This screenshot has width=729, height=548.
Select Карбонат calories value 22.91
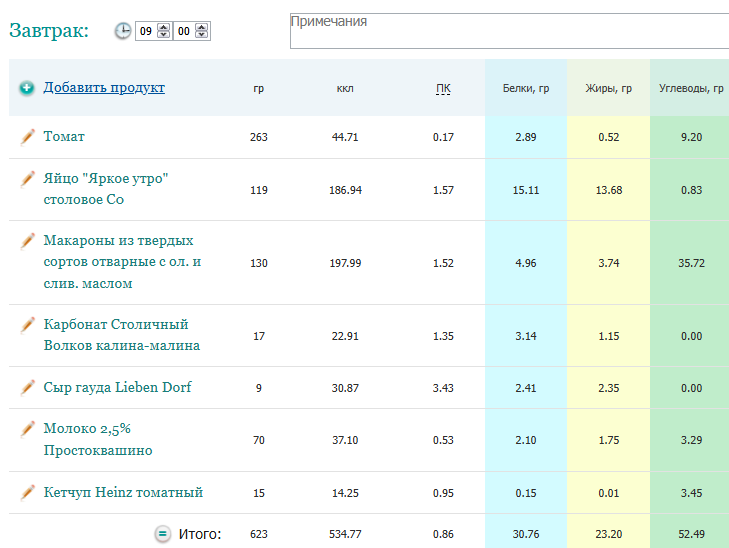click(345, 336)
